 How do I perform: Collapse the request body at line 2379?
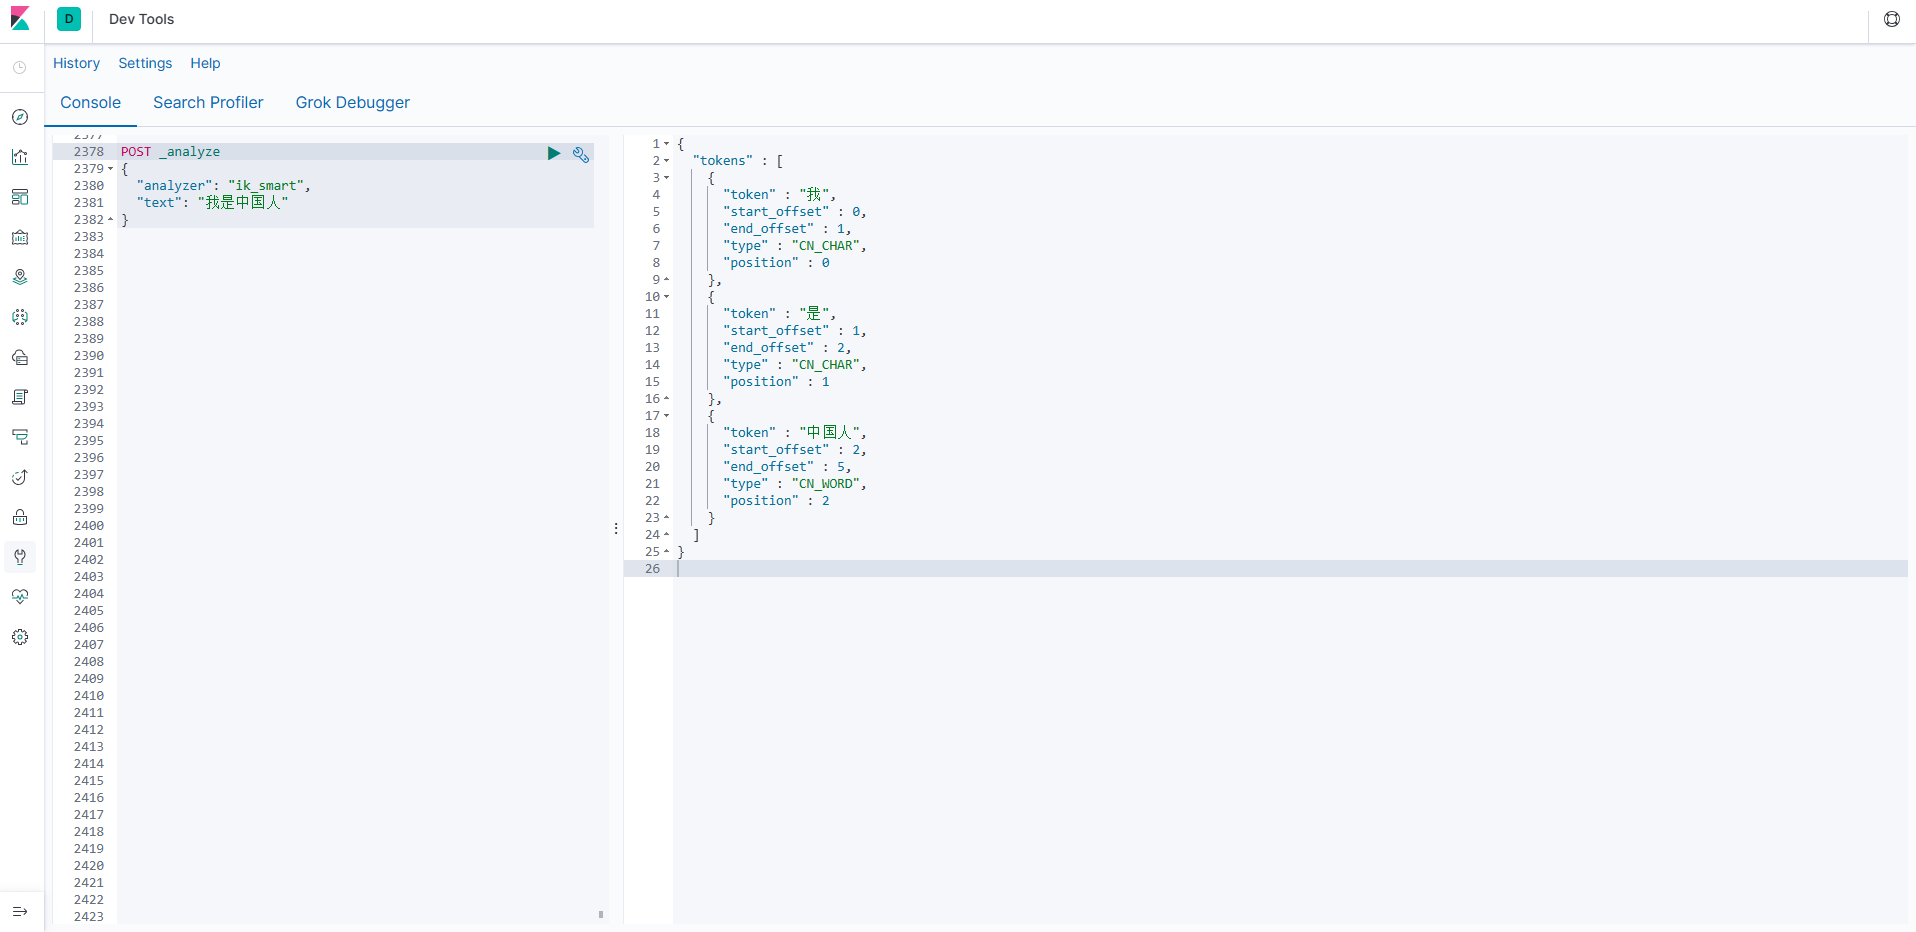point(110,169)
